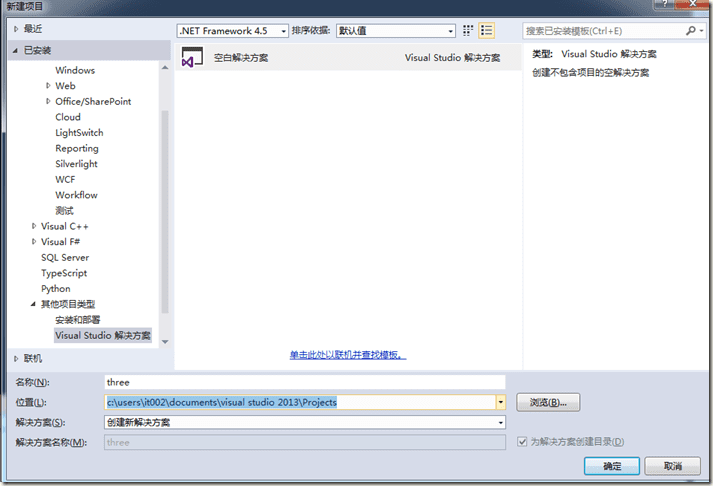Collapse the 其他项目类型 node
The height and width of the screenshot is (486, 713).
(x=33, y=304)
